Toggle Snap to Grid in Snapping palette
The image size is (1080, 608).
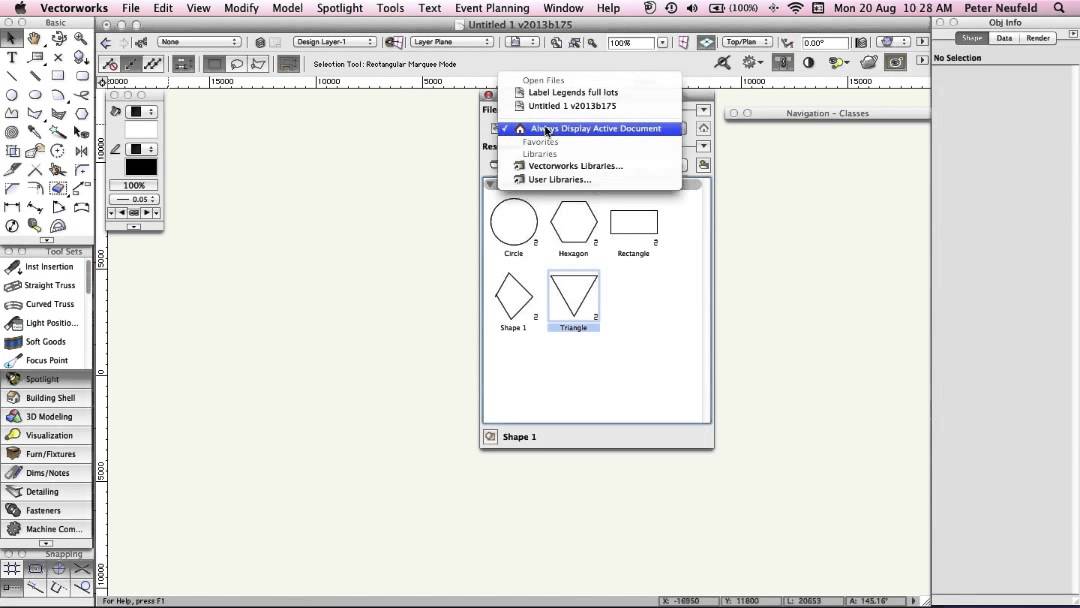pos(12,569)
